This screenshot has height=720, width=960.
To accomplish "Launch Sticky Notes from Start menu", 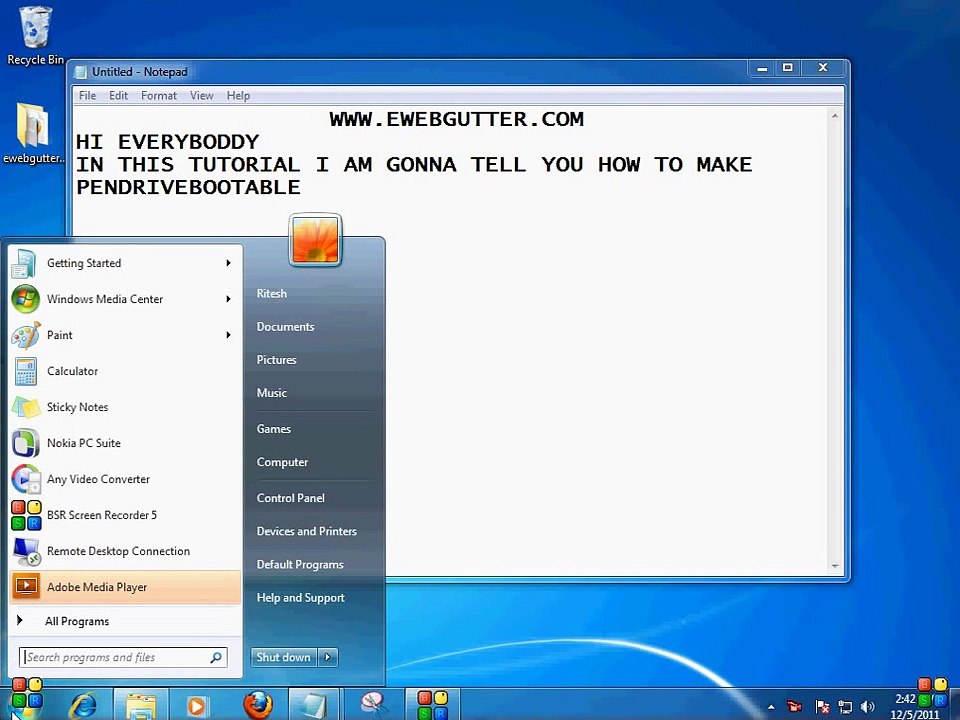I will (126, 407).
